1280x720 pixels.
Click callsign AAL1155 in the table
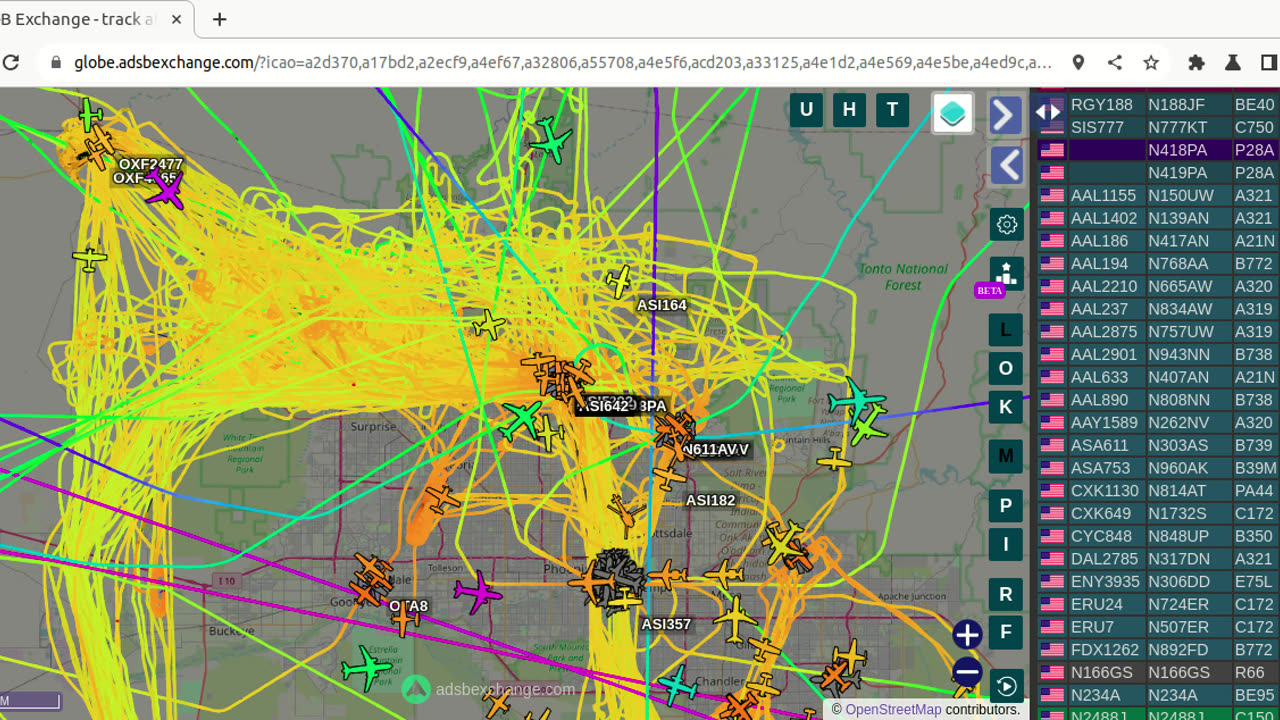click(1103, 195)
